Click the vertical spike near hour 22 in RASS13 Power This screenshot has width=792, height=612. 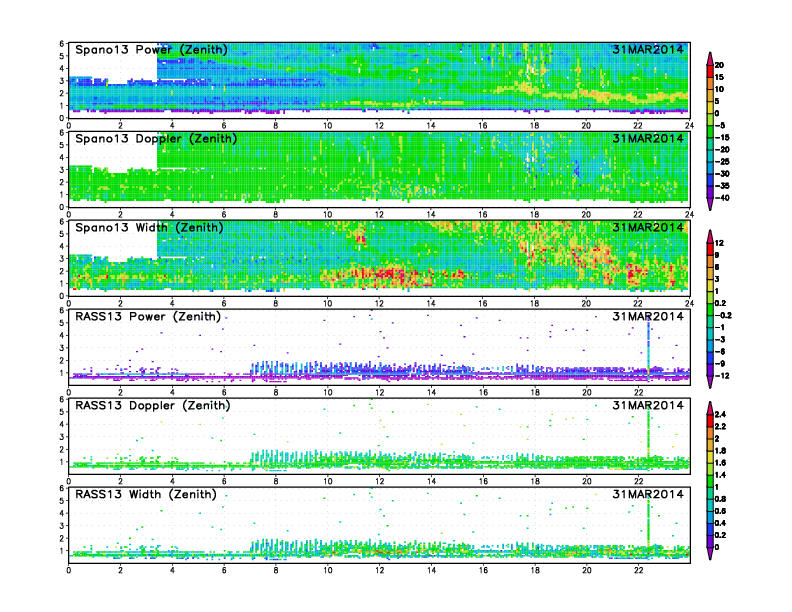pyautogui.click(x=649, y=346)
